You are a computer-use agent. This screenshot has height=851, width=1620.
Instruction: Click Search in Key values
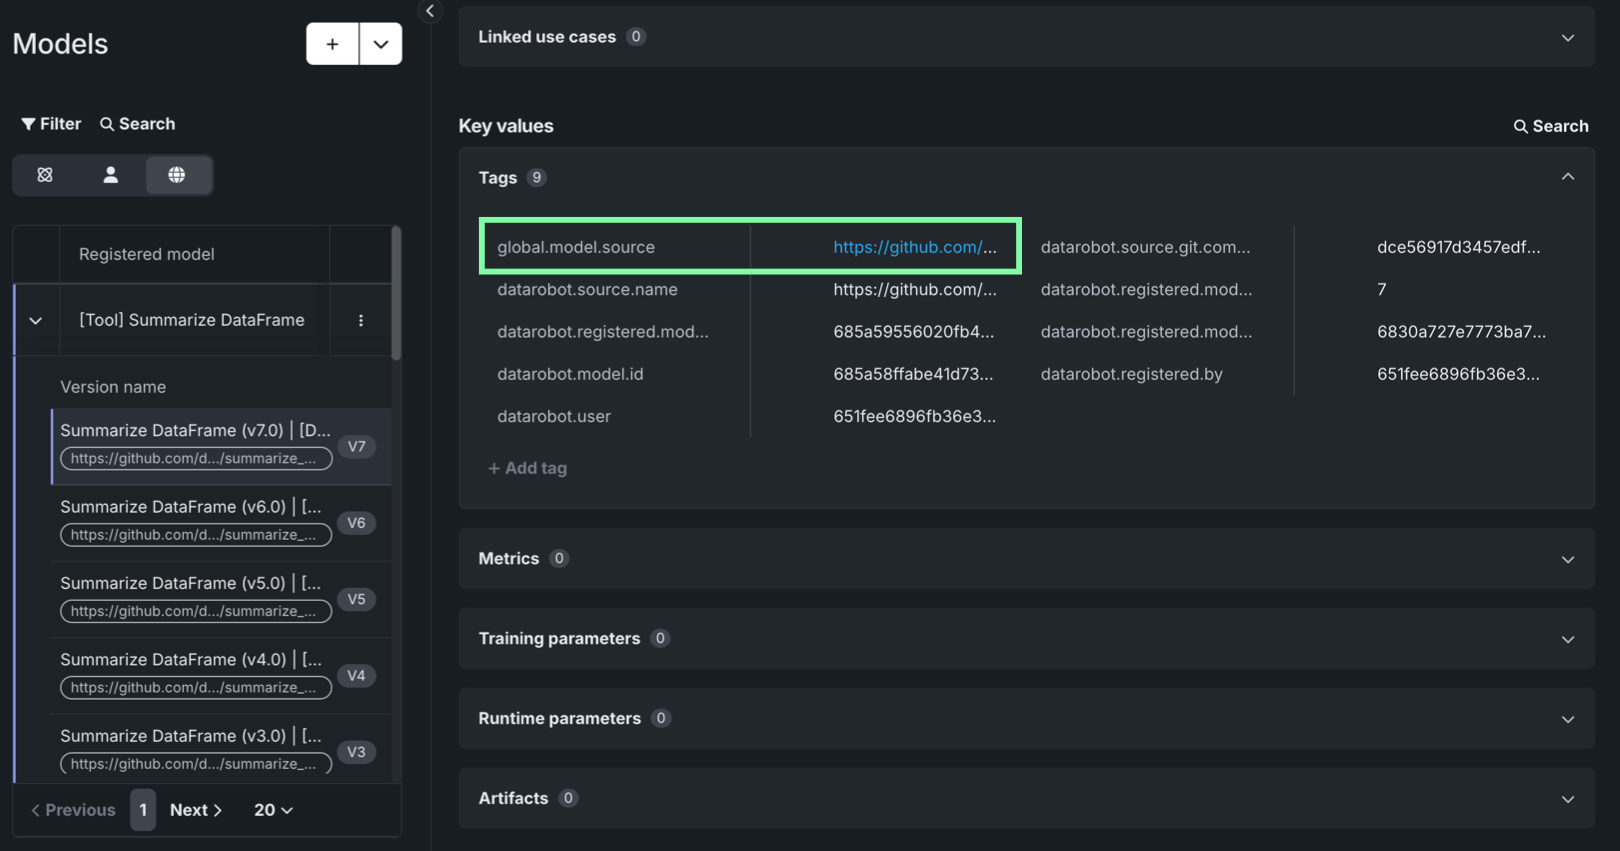click(x=1550, y=126)
